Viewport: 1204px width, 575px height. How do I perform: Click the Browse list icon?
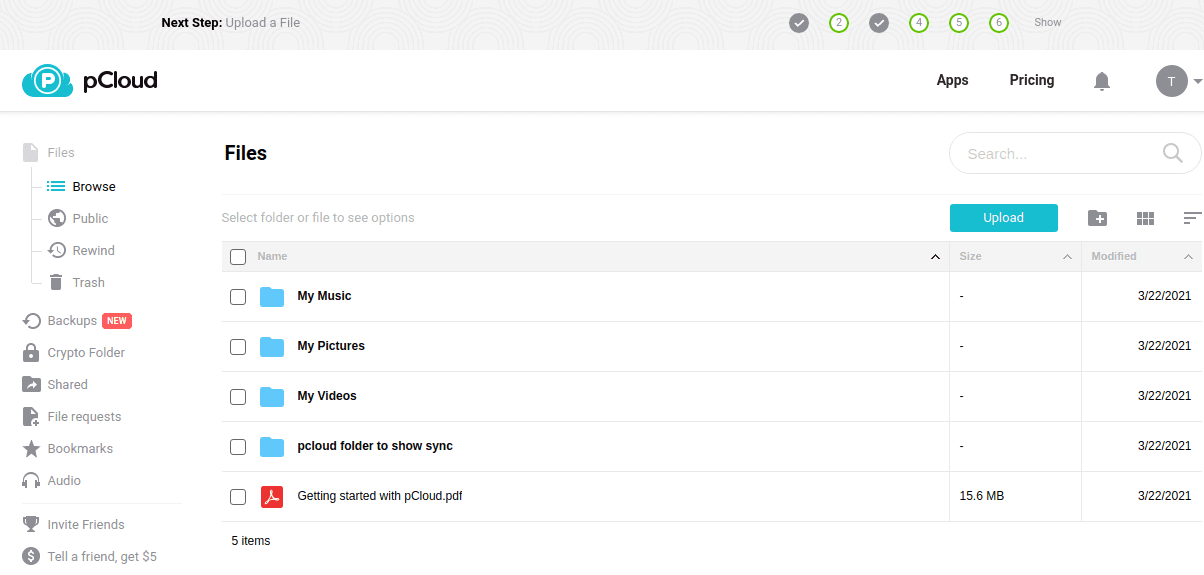(56, 187)
